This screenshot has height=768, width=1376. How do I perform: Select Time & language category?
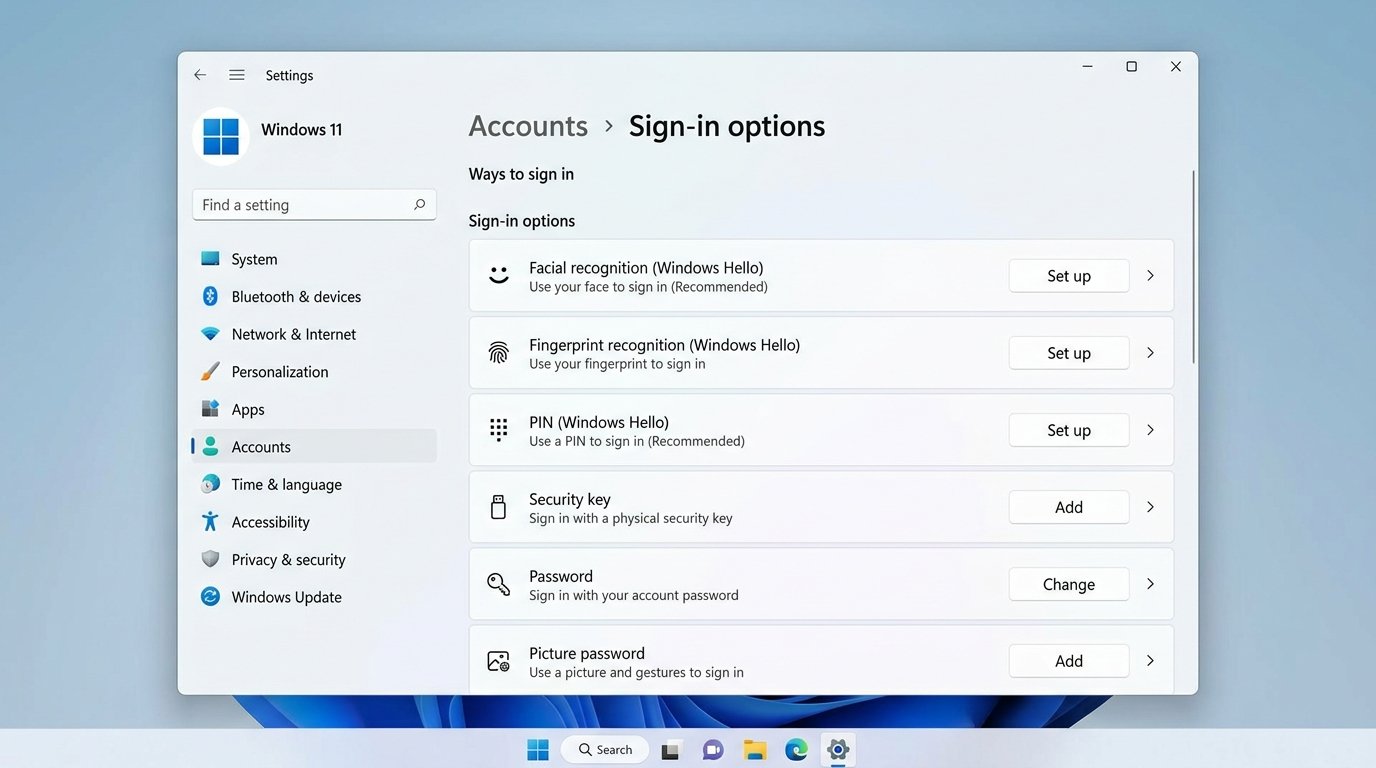(x=314, y=484)
